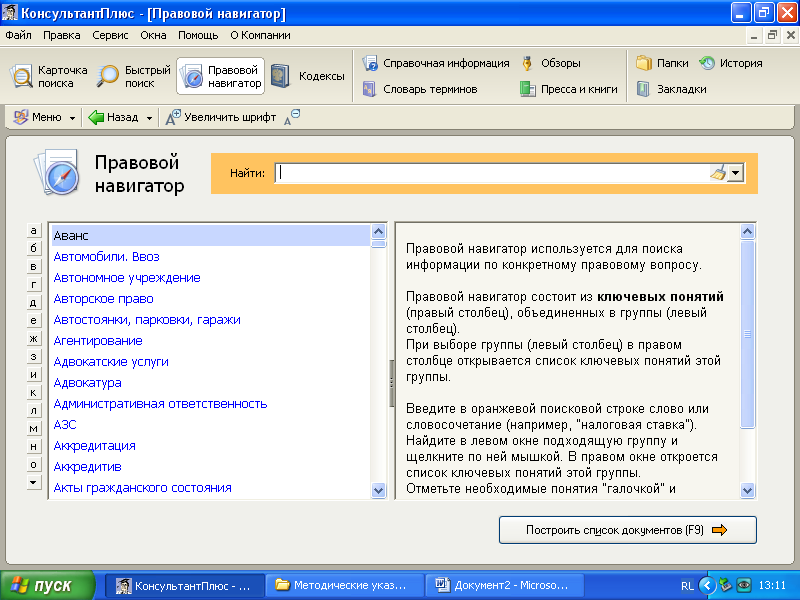Open История history
The height and width of the screenshot is (600, 800).
pyautogui.click(x=731, y=63)
